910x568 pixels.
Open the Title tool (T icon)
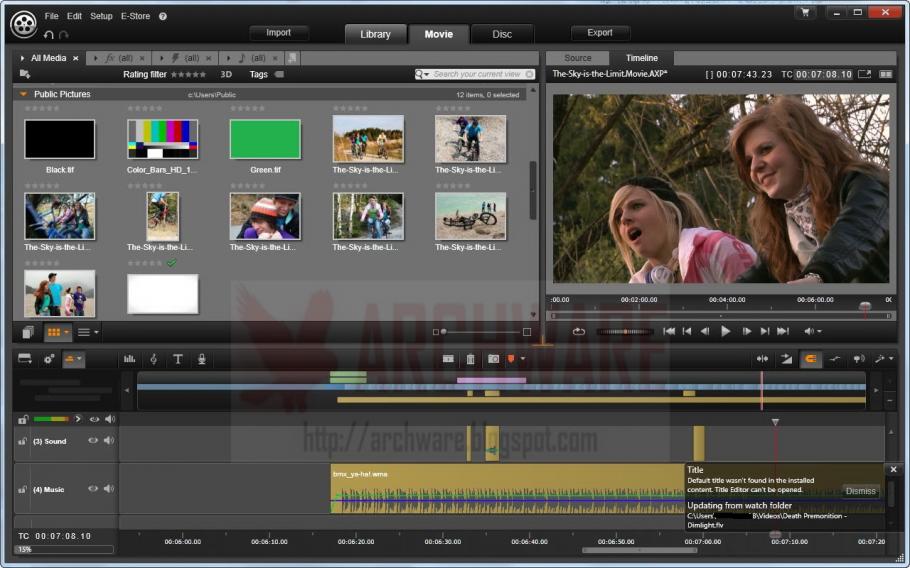pyautogui.click(x=178, y=359)
